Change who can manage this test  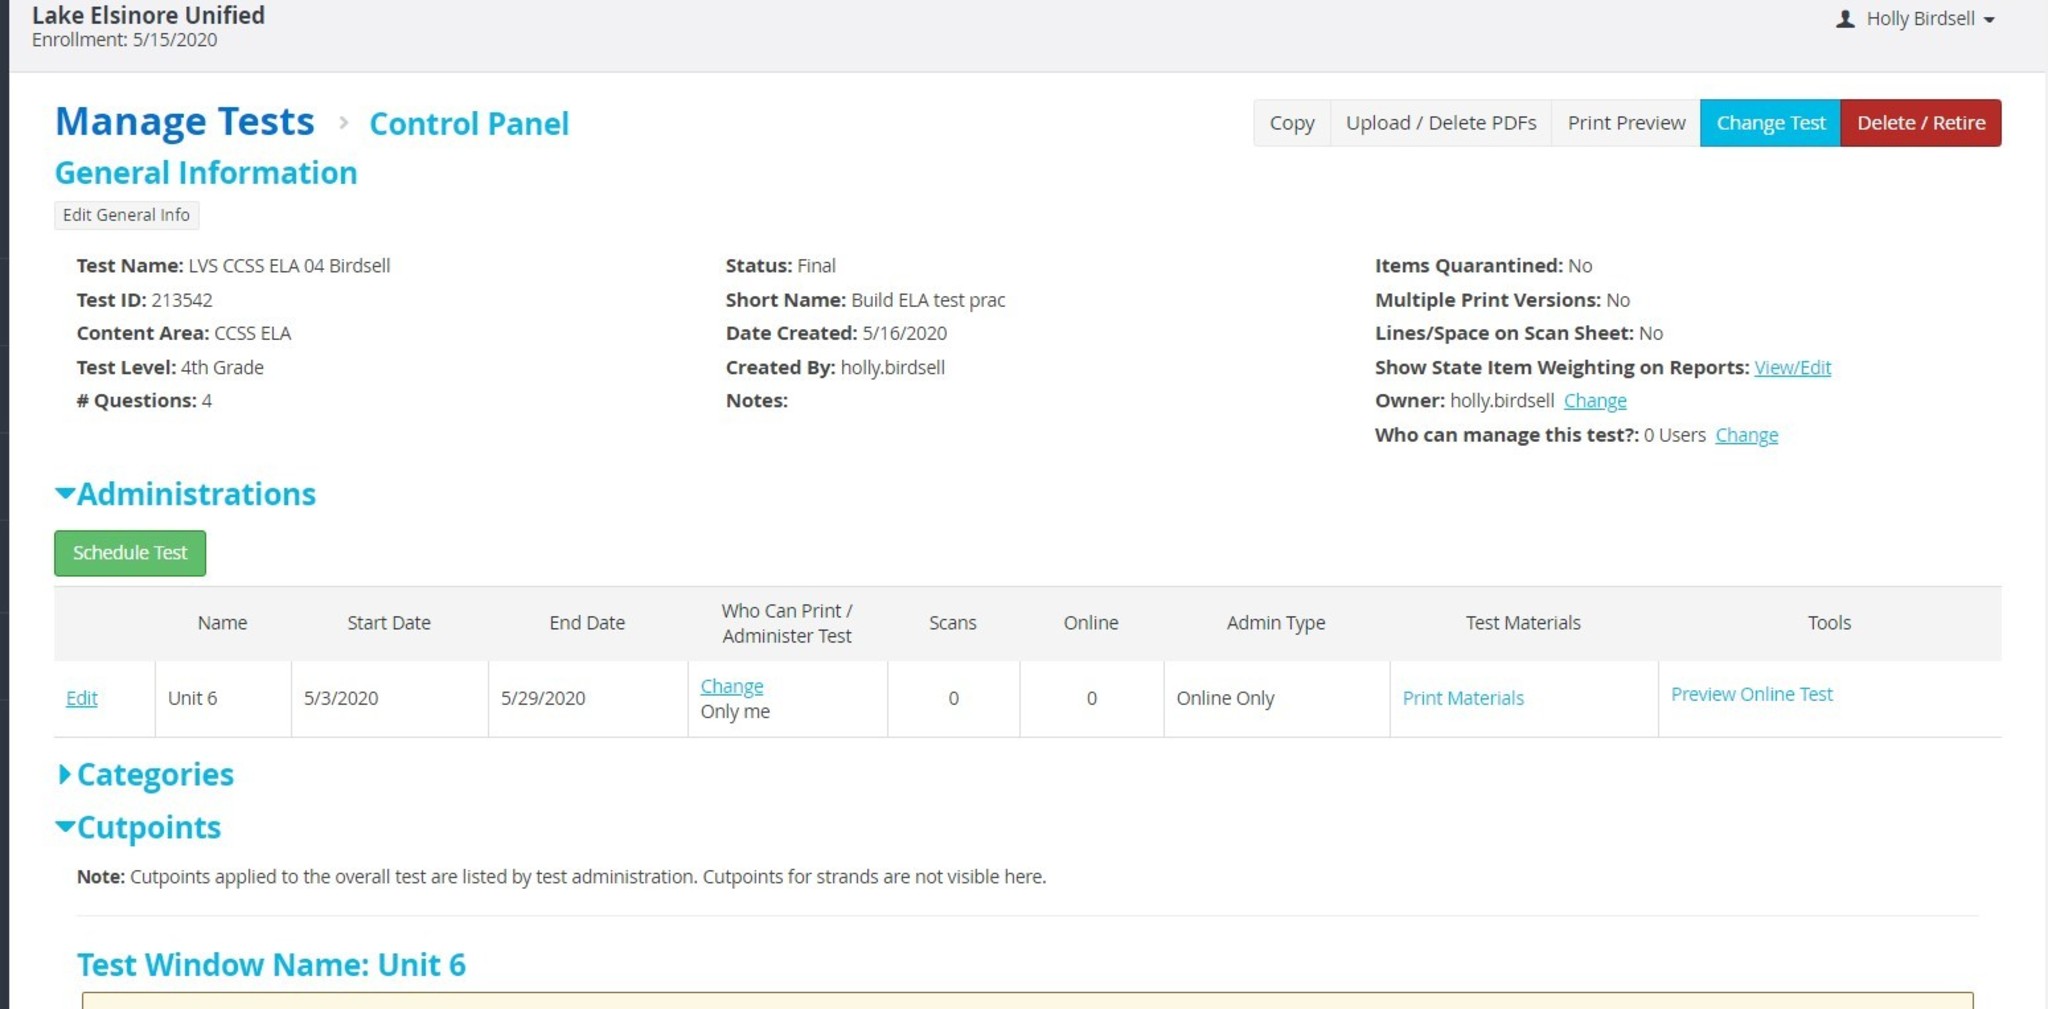click(1746, 435)
